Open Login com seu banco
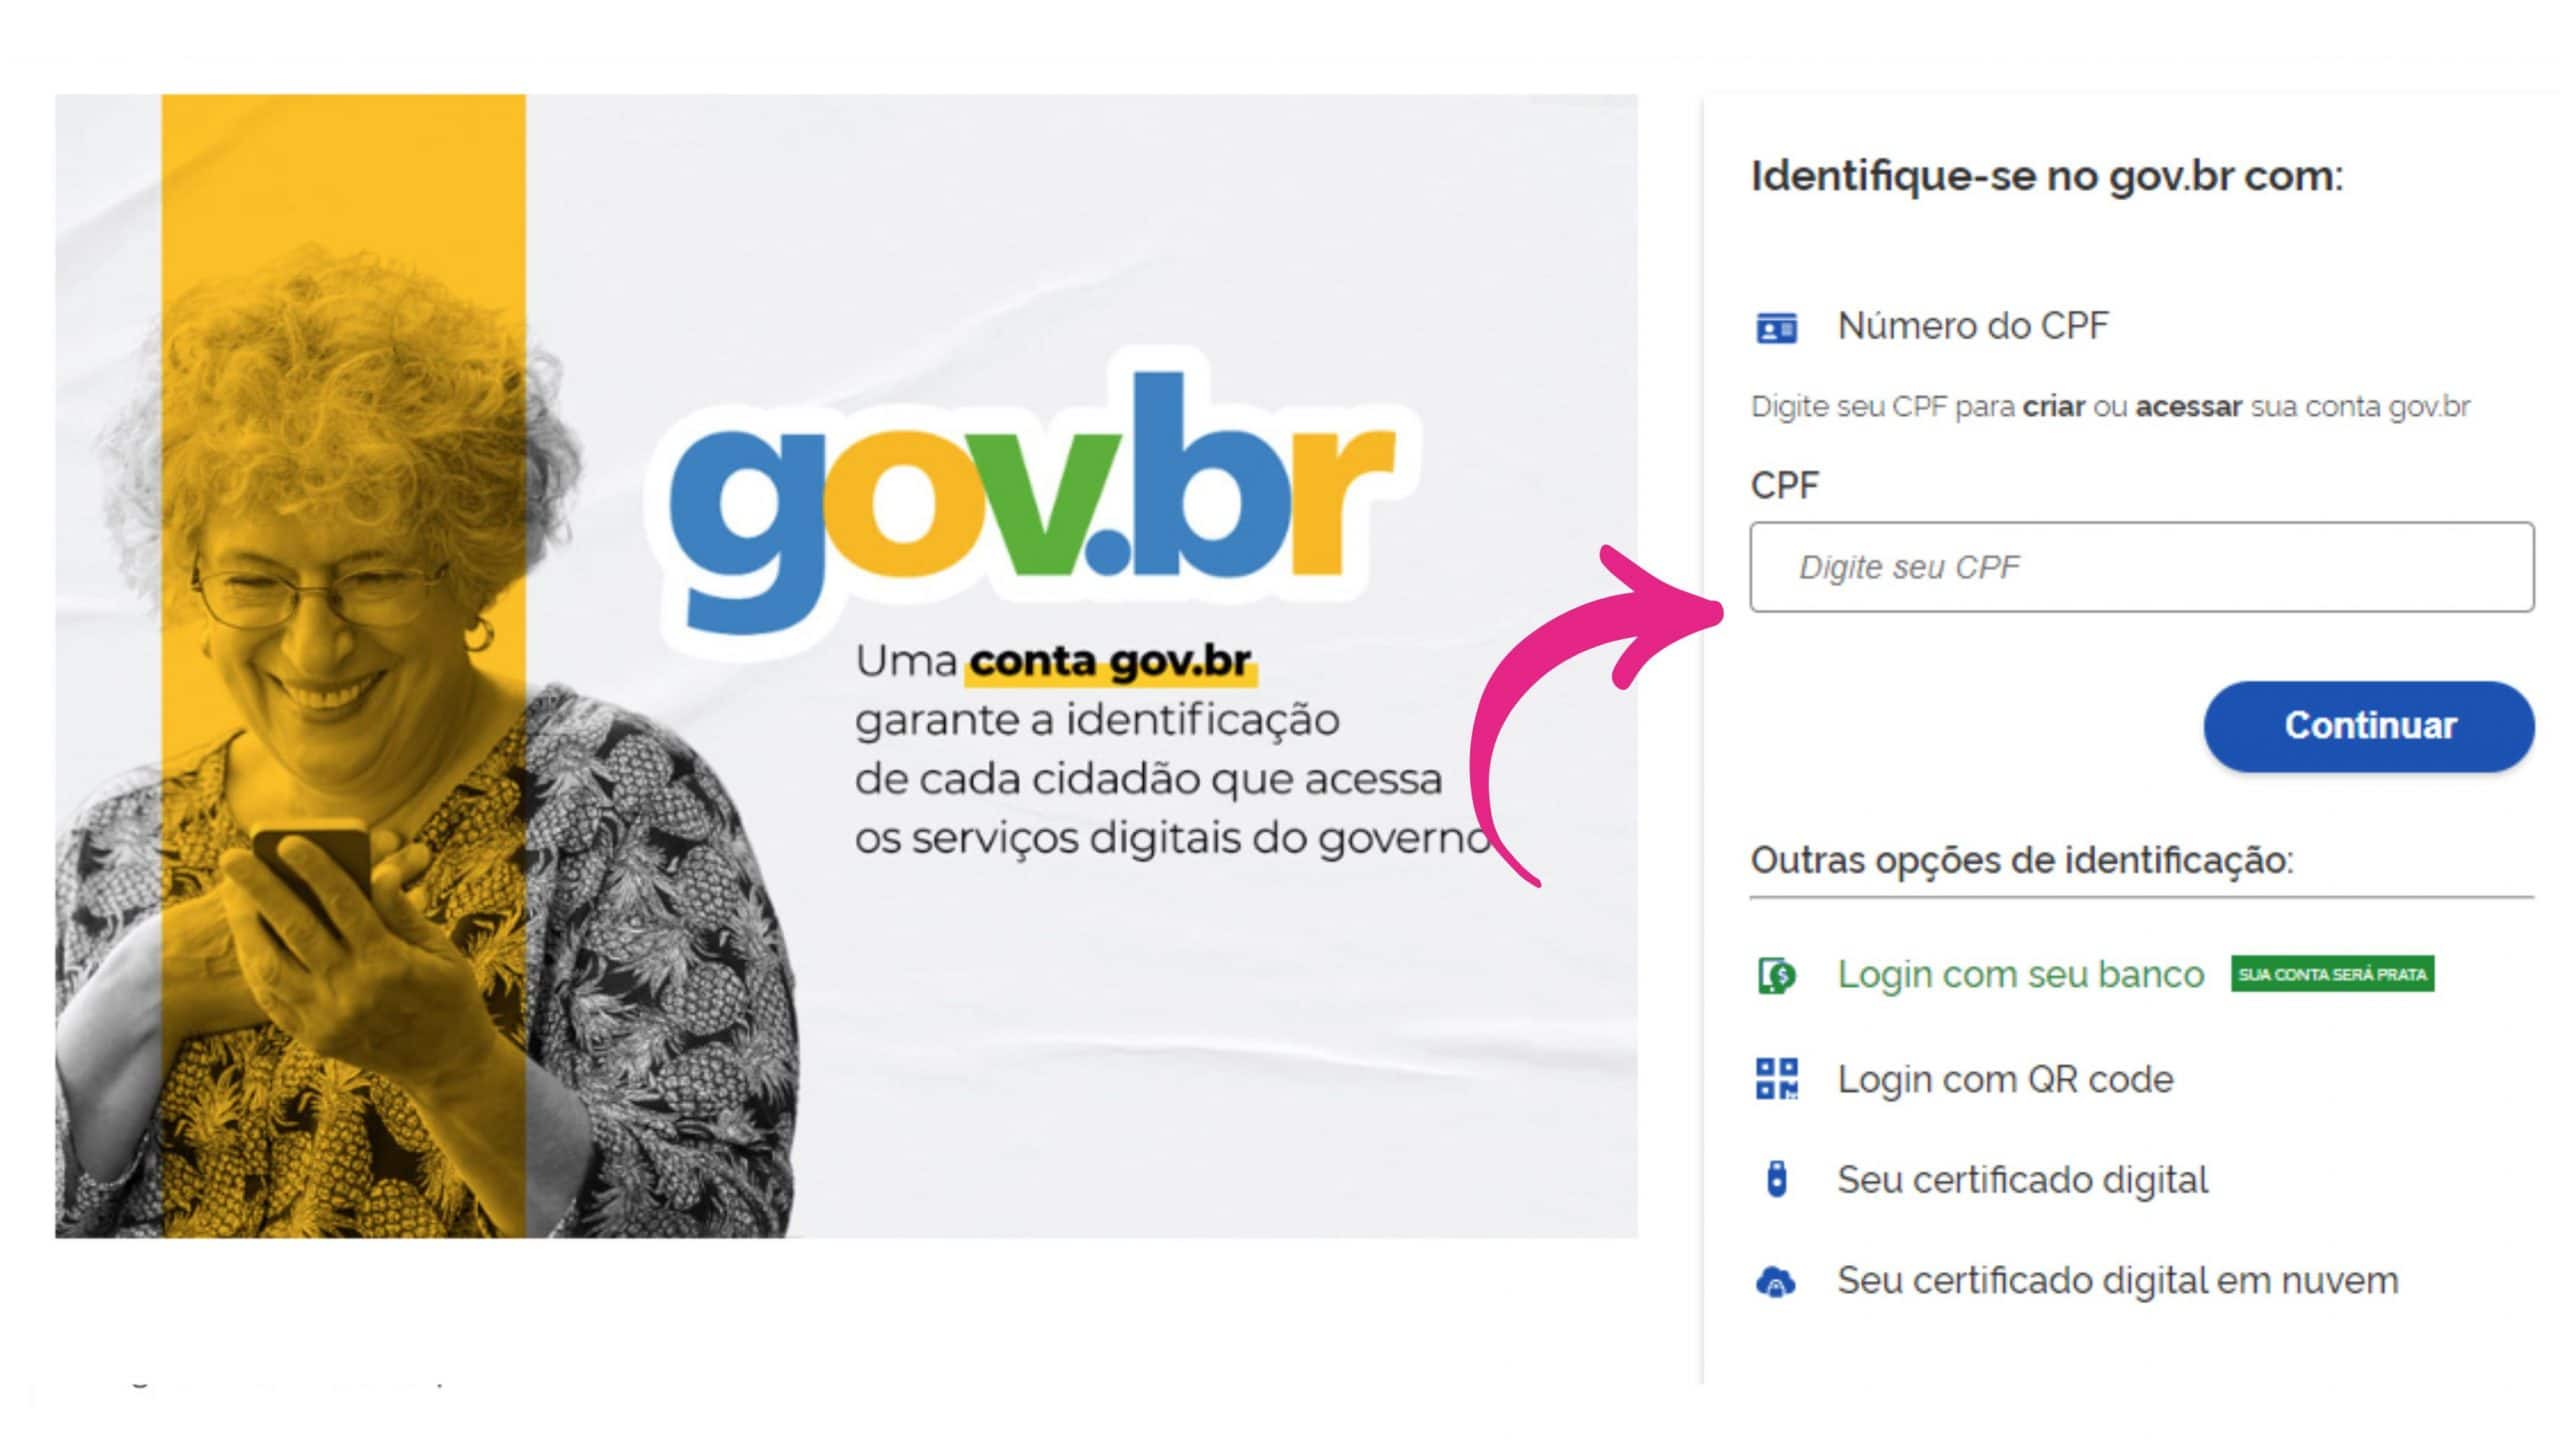Image resolution: width=2560 pixels, height=1440 pixels. click(2021, 975)
